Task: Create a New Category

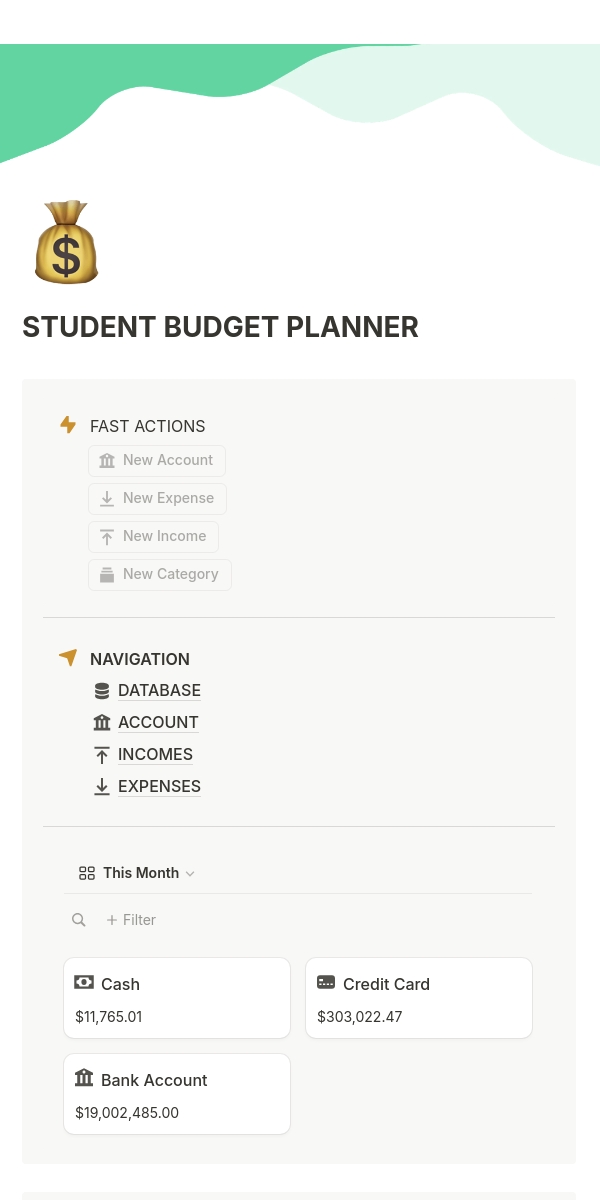Action: click(x=160, y=574)
